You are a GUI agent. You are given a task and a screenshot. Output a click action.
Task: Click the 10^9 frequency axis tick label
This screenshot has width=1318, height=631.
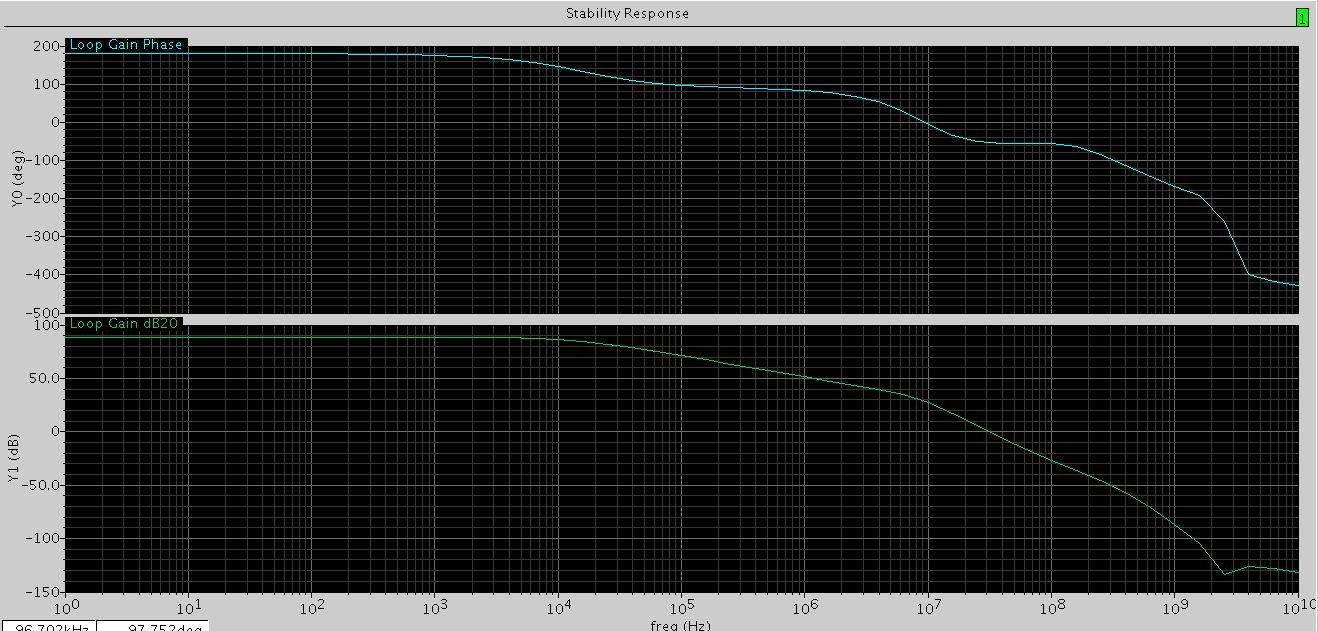[1175, 606]
